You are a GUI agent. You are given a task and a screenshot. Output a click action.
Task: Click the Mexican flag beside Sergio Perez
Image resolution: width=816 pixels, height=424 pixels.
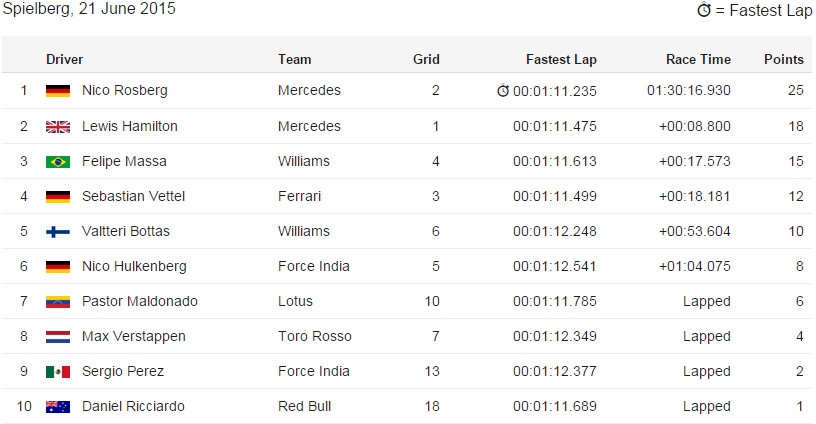(x=57, y=372)
